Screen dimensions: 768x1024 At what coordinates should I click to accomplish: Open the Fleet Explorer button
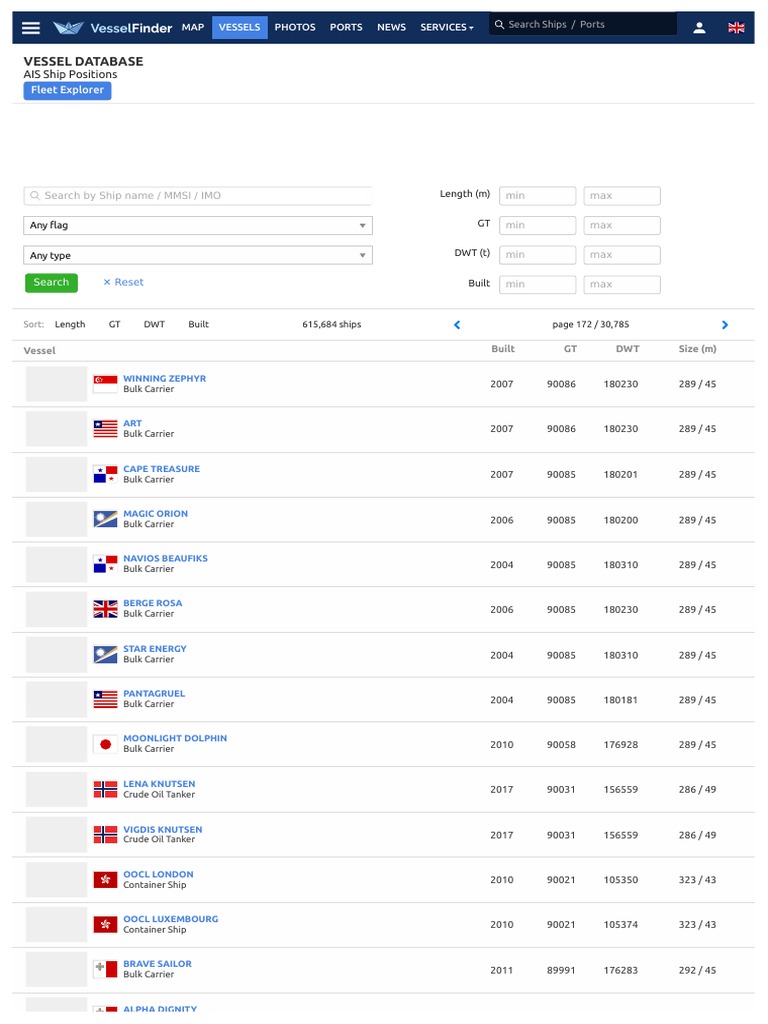click(67, 90)
